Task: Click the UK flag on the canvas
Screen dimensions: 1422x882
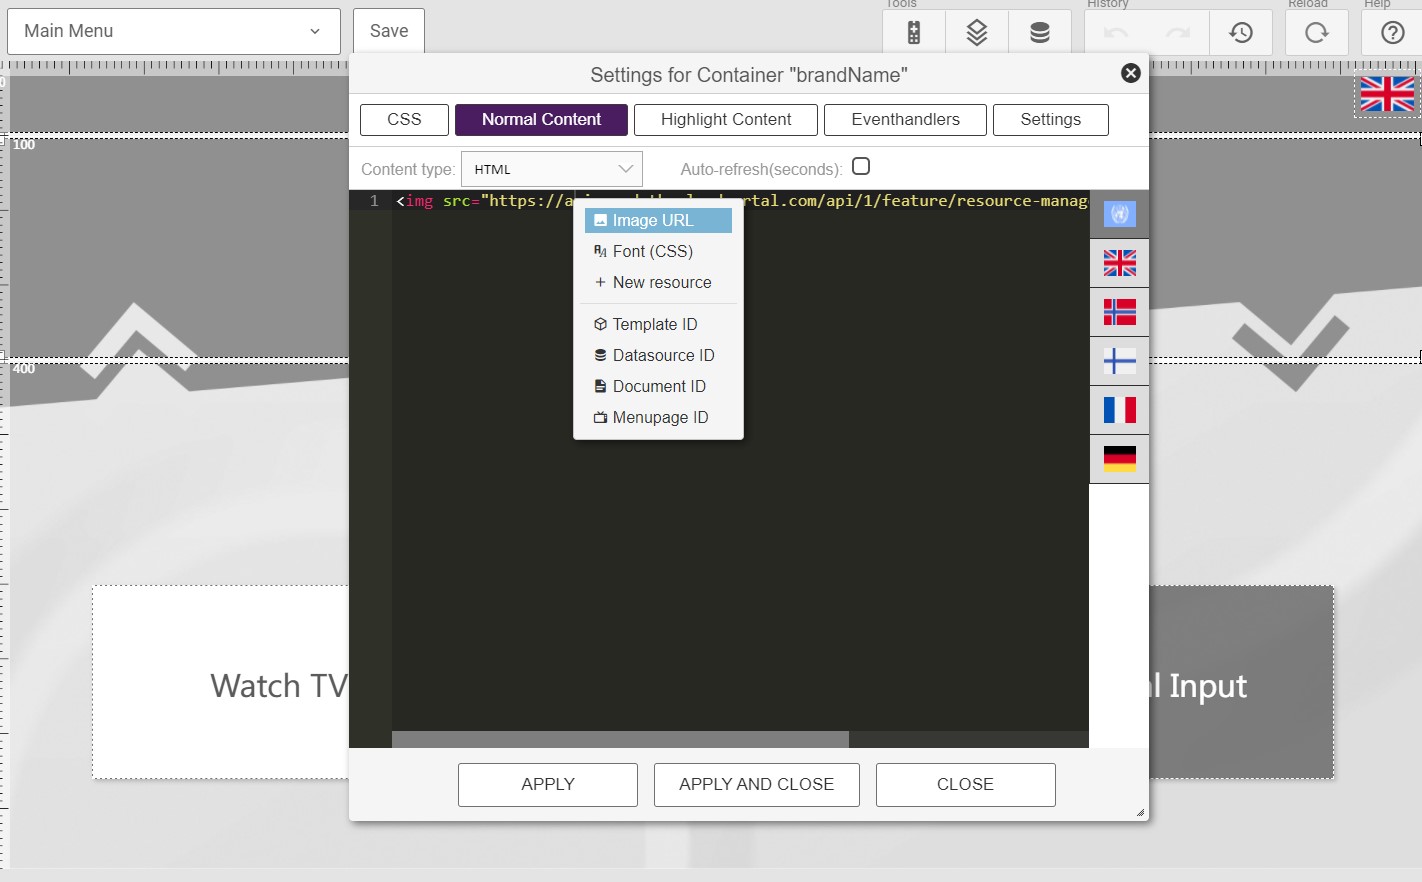Action: pyautogui.click(x=1387, y=94)
